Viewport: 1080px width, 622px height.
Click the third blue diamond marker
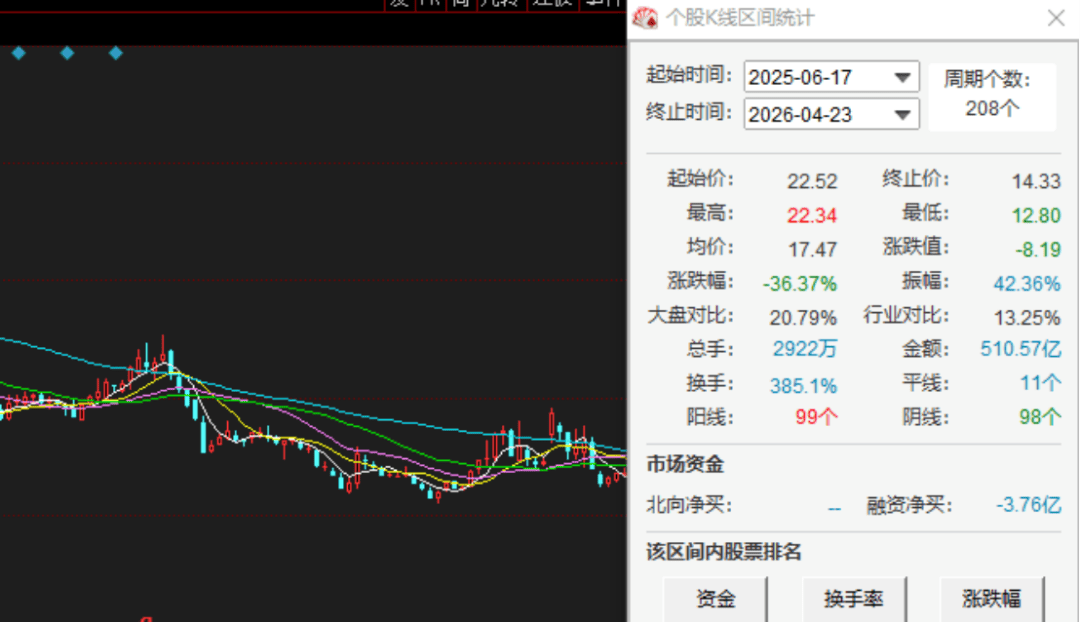tap(116, 53)
